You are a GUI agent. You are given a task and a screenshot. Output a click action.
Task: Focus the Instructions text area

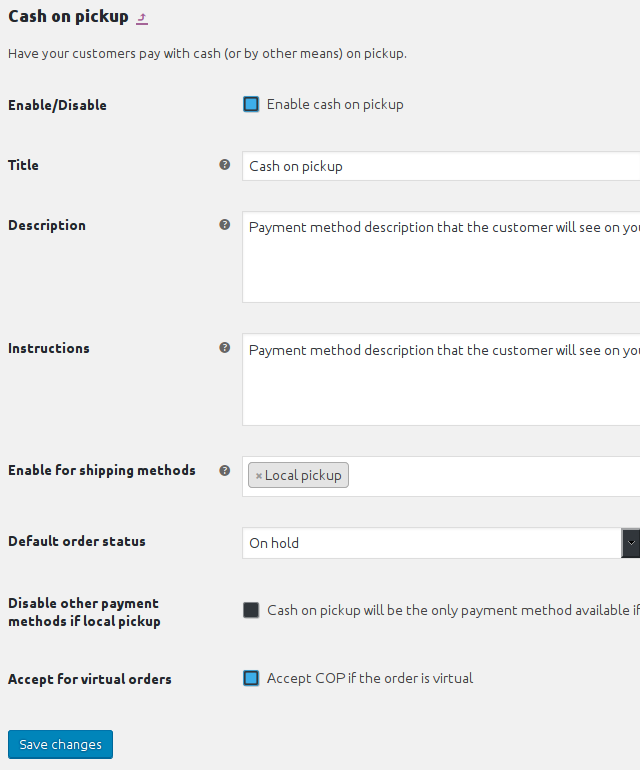440,381
